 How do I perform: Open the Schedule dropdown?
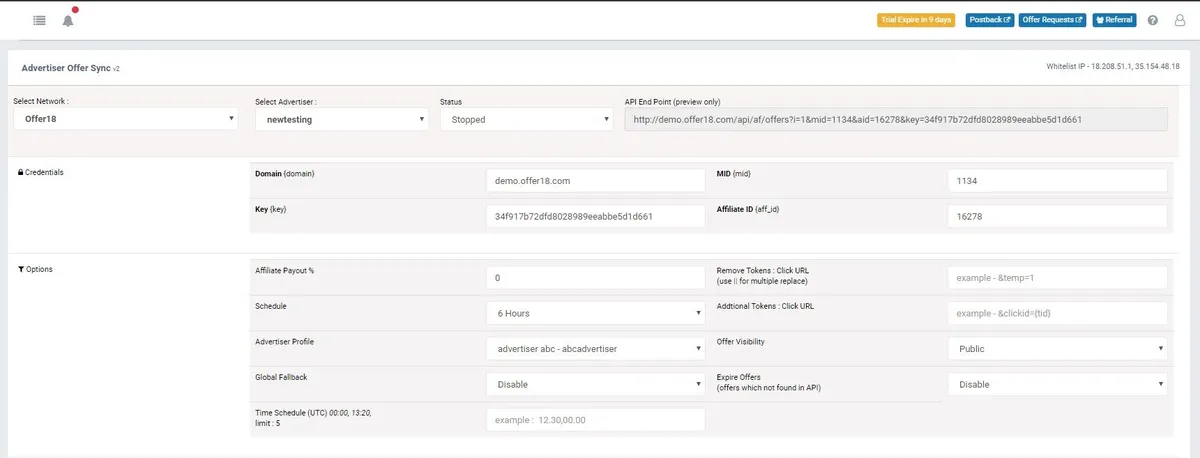click(595, 313)
